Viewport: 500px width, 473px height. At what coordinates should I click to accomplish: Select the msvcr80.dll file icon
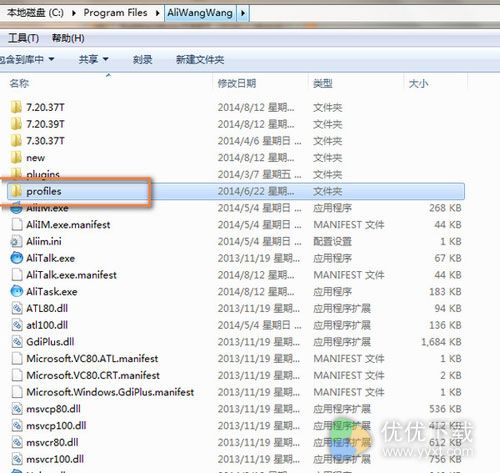(17, 442)
